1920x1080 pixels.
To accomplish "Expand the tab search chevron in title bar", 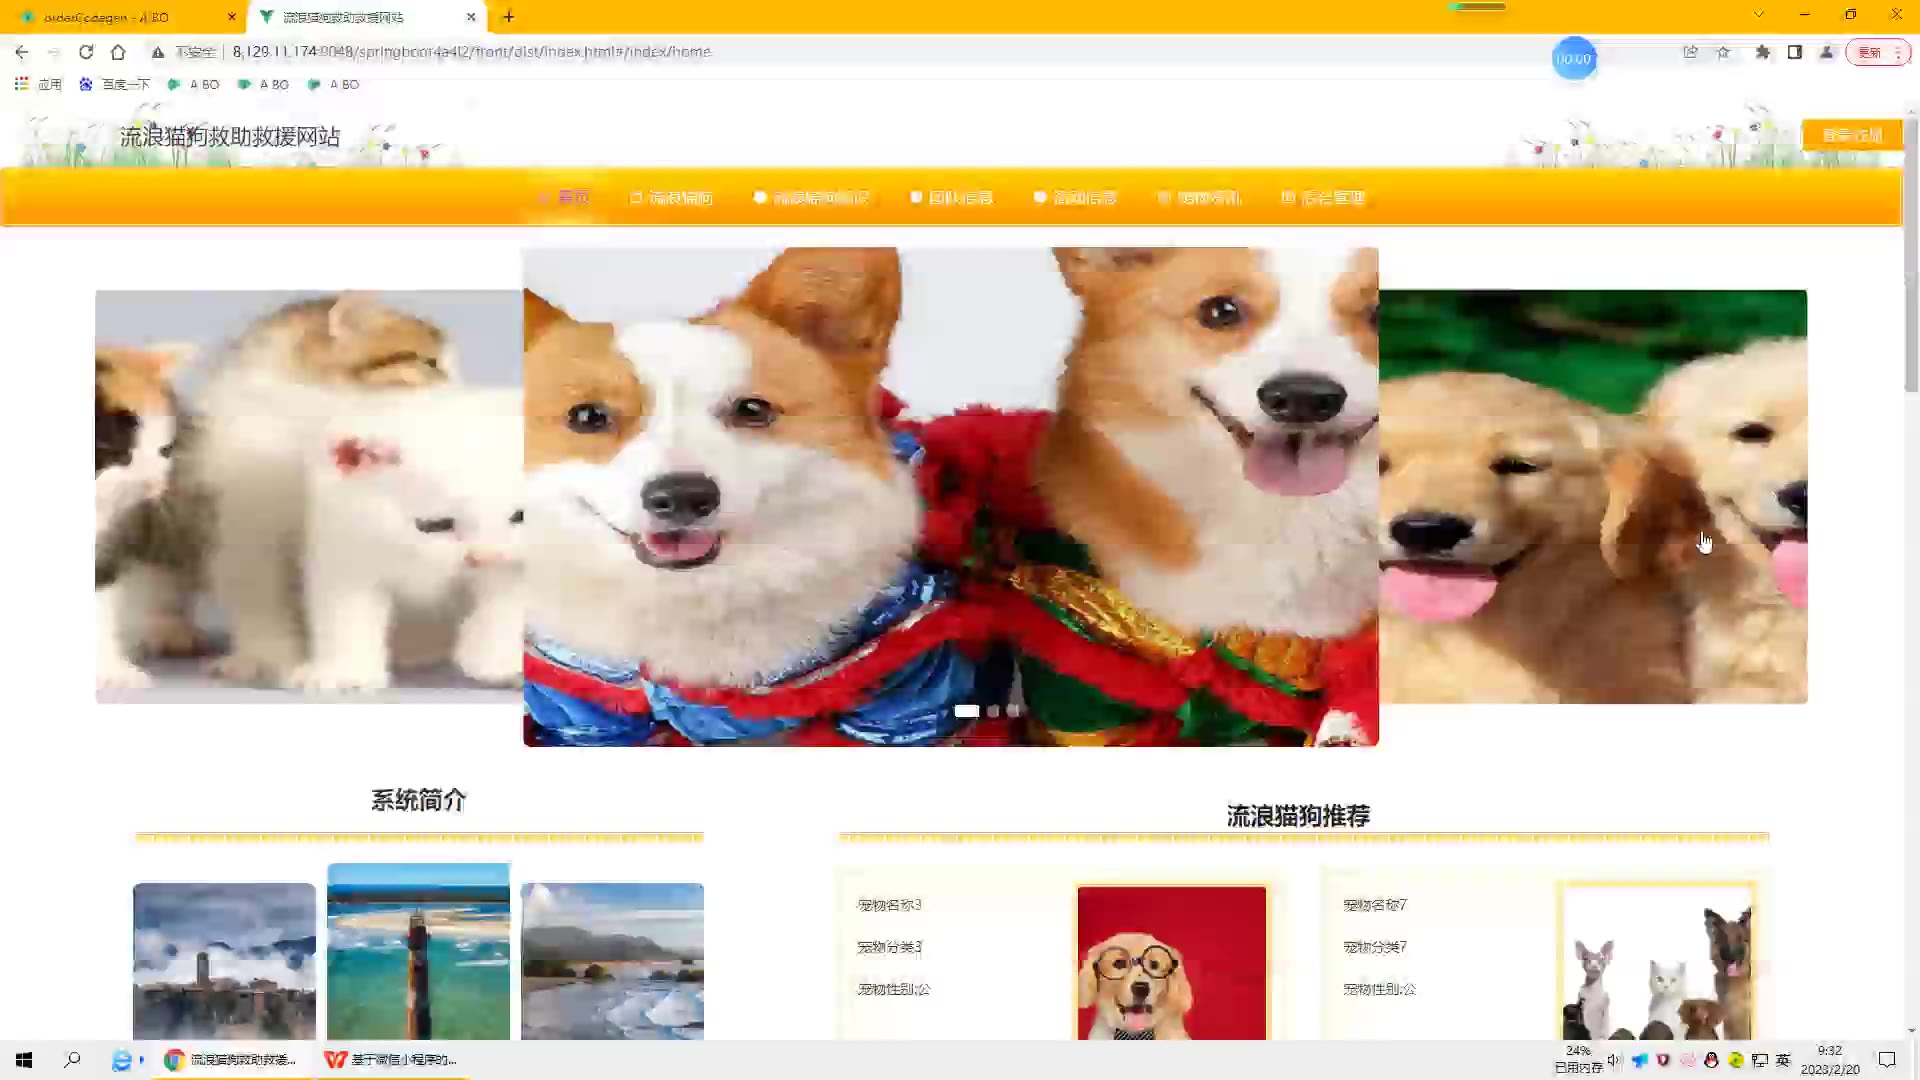I will (1758, 15).
